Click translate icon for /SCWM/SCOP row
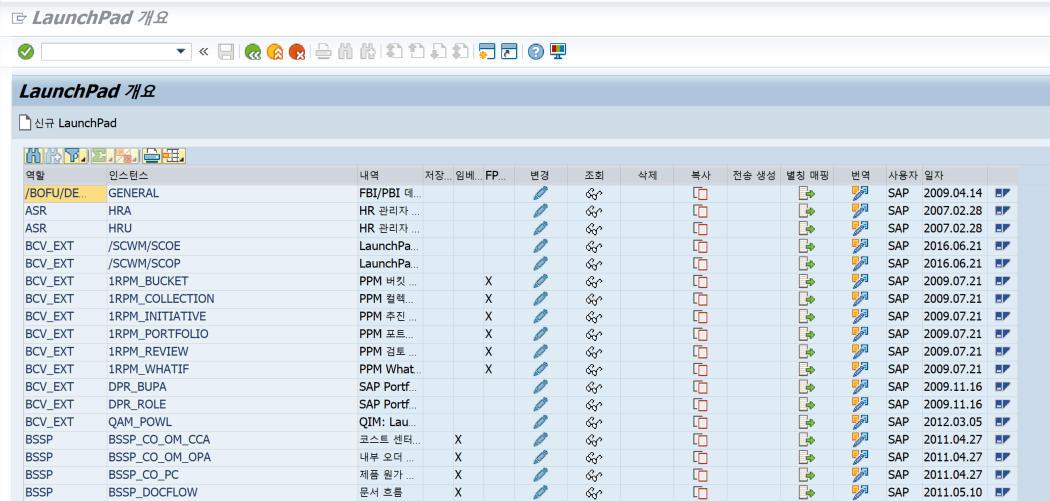Viewport: 1050px width, 501px height. click(x=860, y=263)
